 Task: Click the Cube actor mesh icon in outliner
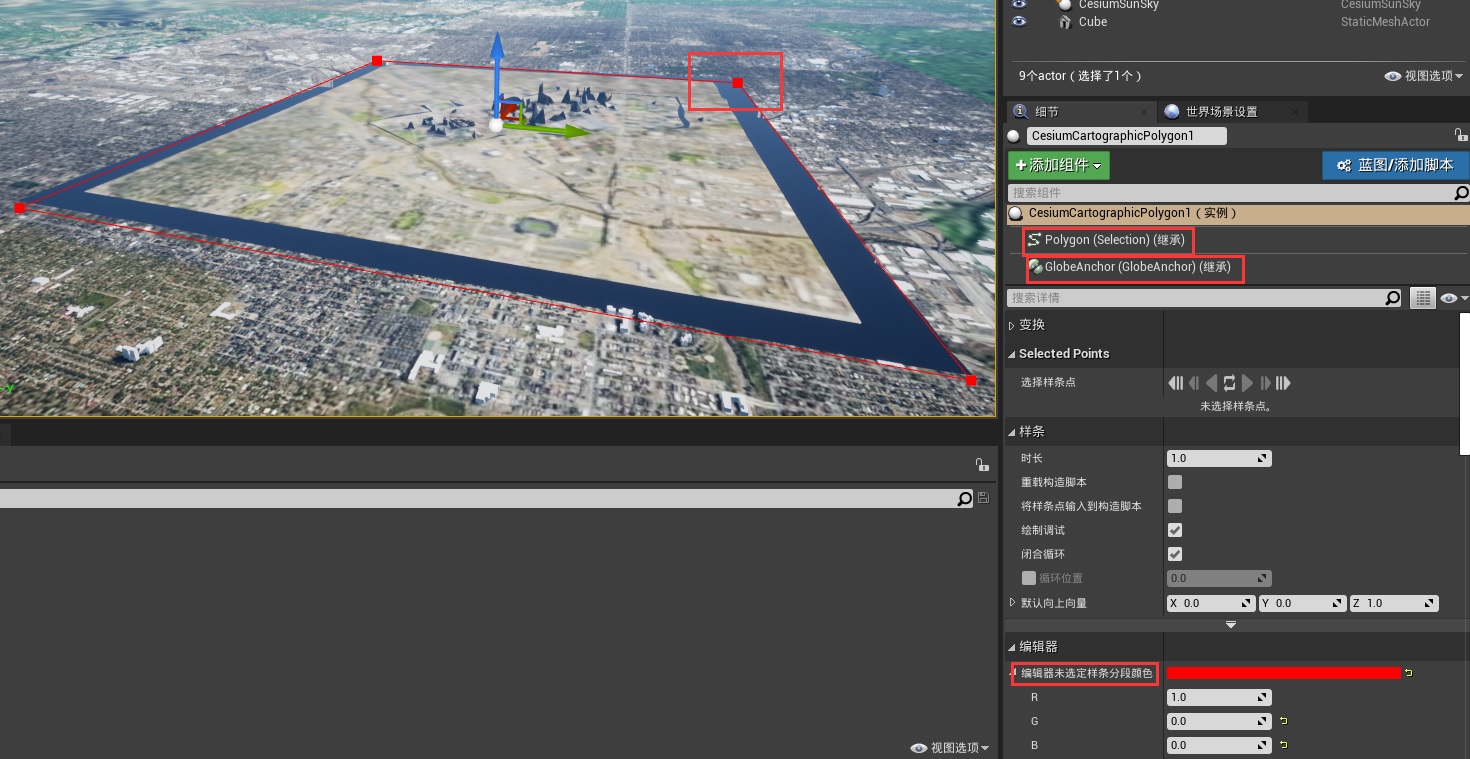coord(1065,22)
